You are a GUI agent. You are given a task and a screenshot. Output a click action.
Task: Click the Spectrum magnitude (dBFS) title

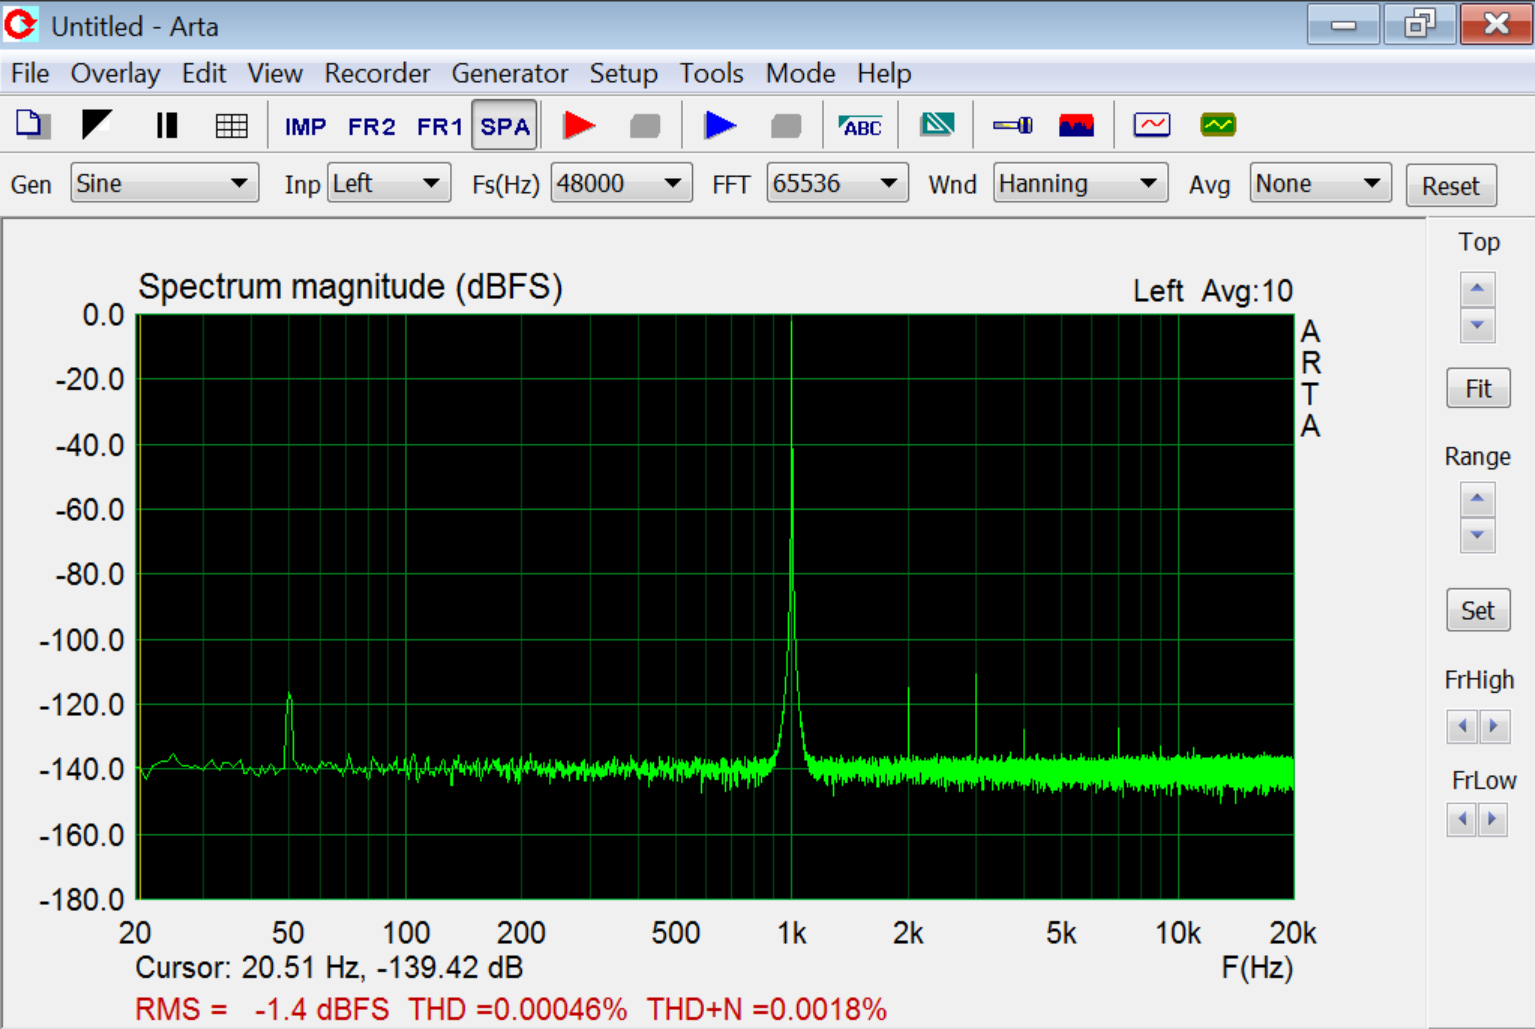pos(350,287)
